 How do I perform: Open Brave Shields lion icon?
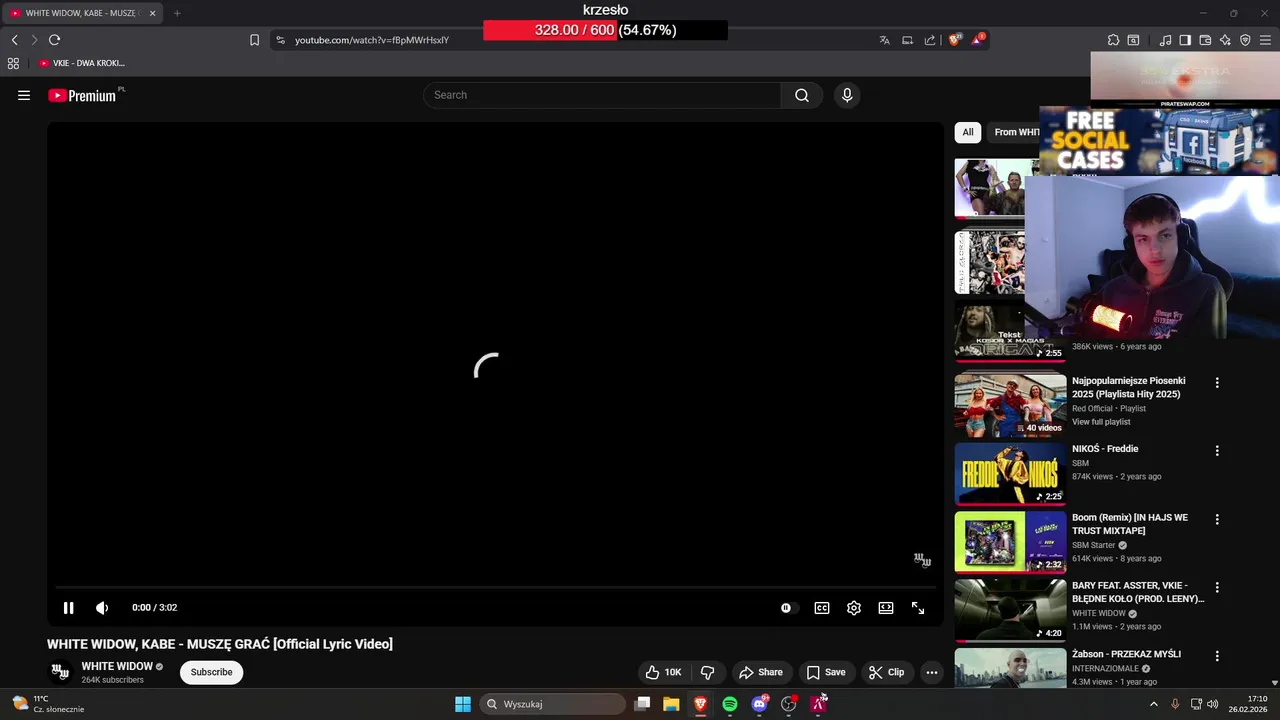point(955,40)
